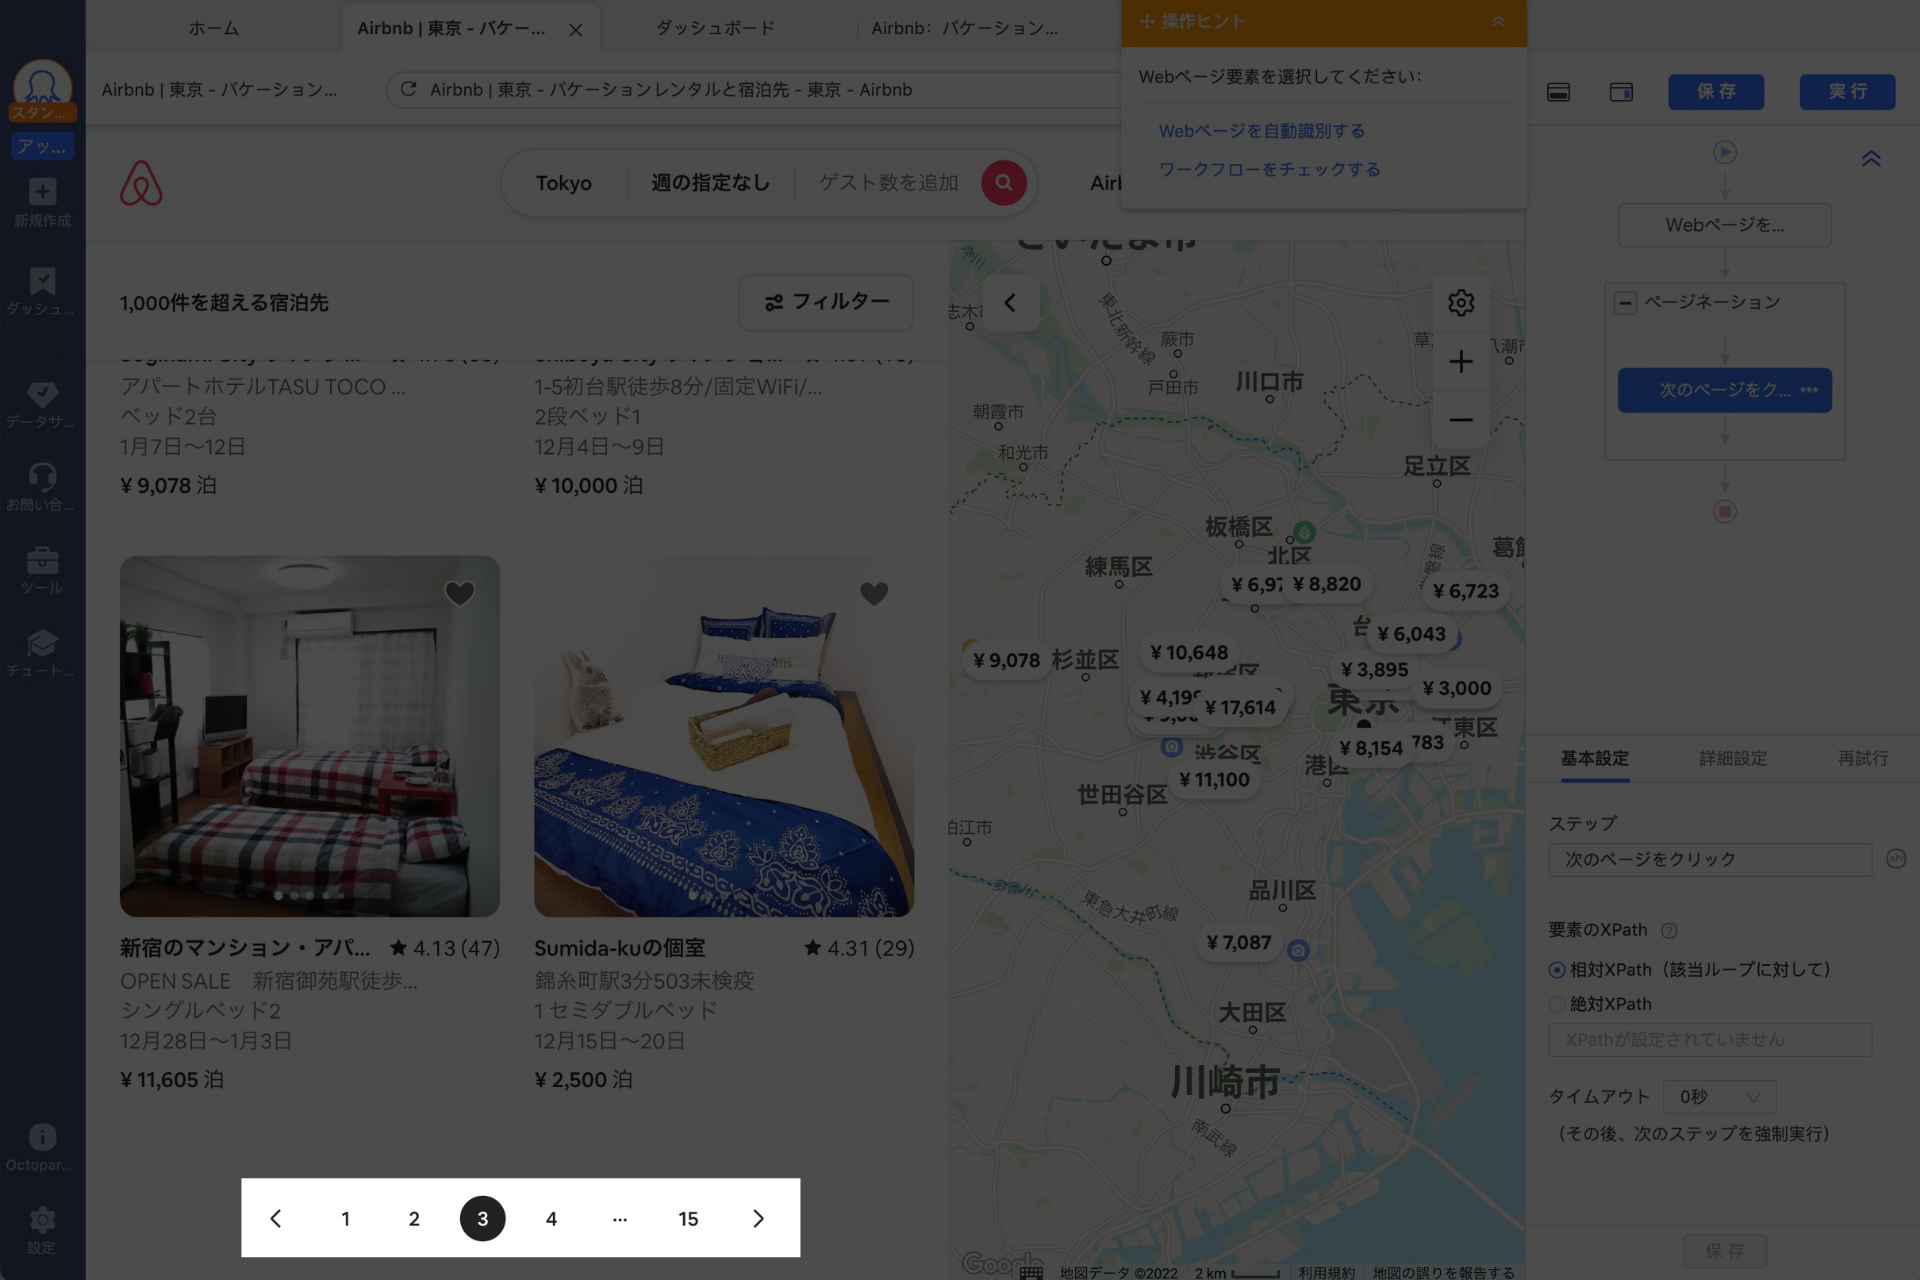Open the 基本設定 tab

(1594, 759)
